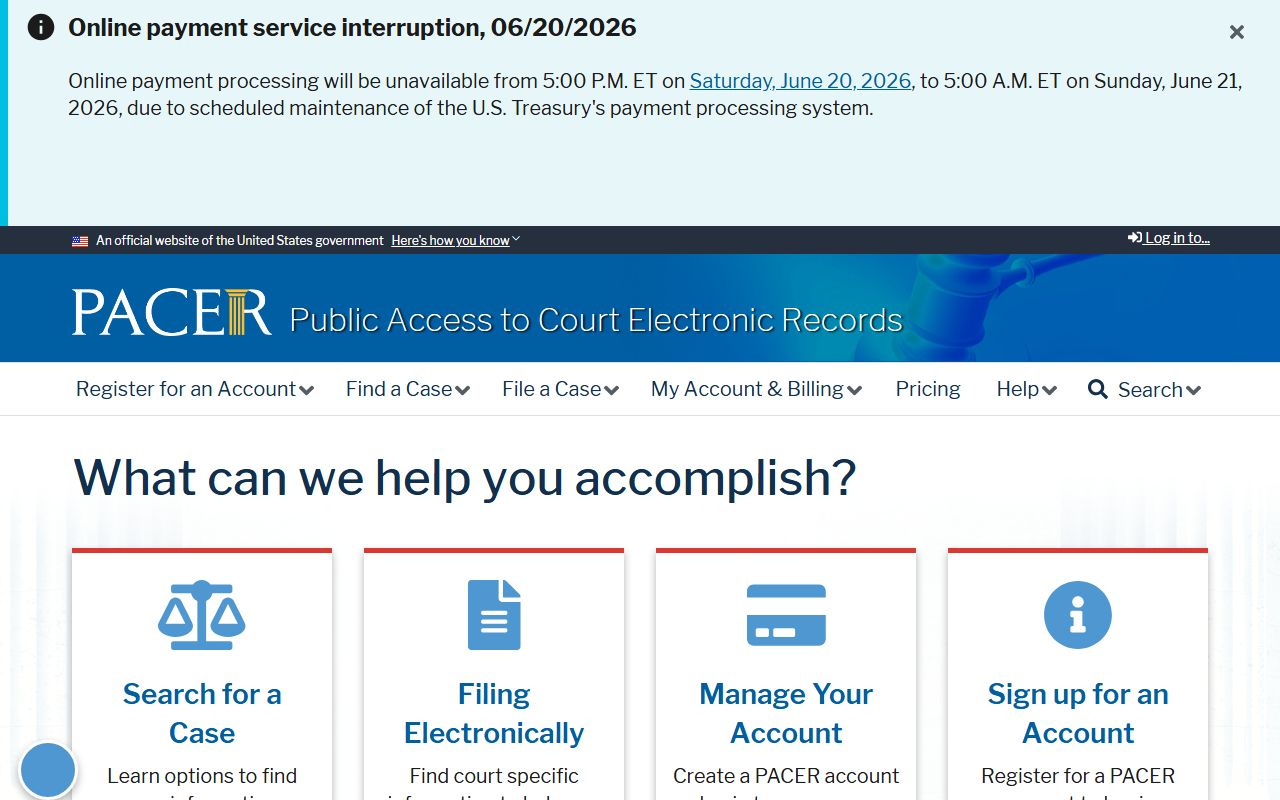Expand the Find a Case menu

pyautogui.click(x=408, y=389)
